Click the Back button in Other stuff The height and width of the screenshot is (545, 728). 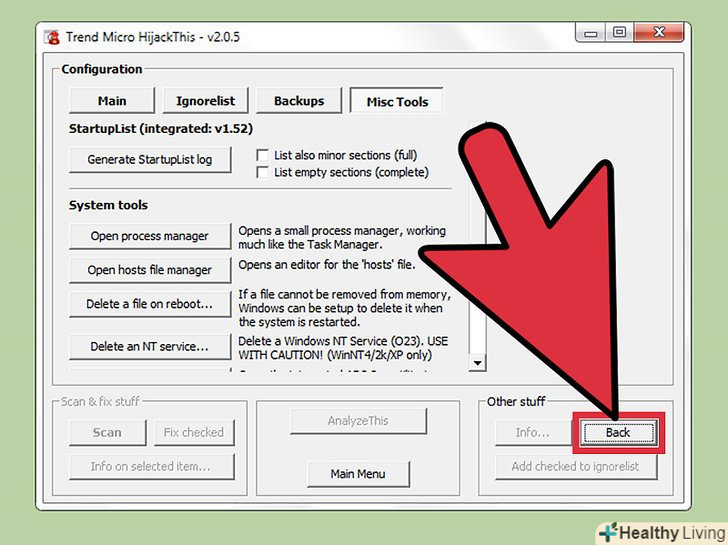618,433
